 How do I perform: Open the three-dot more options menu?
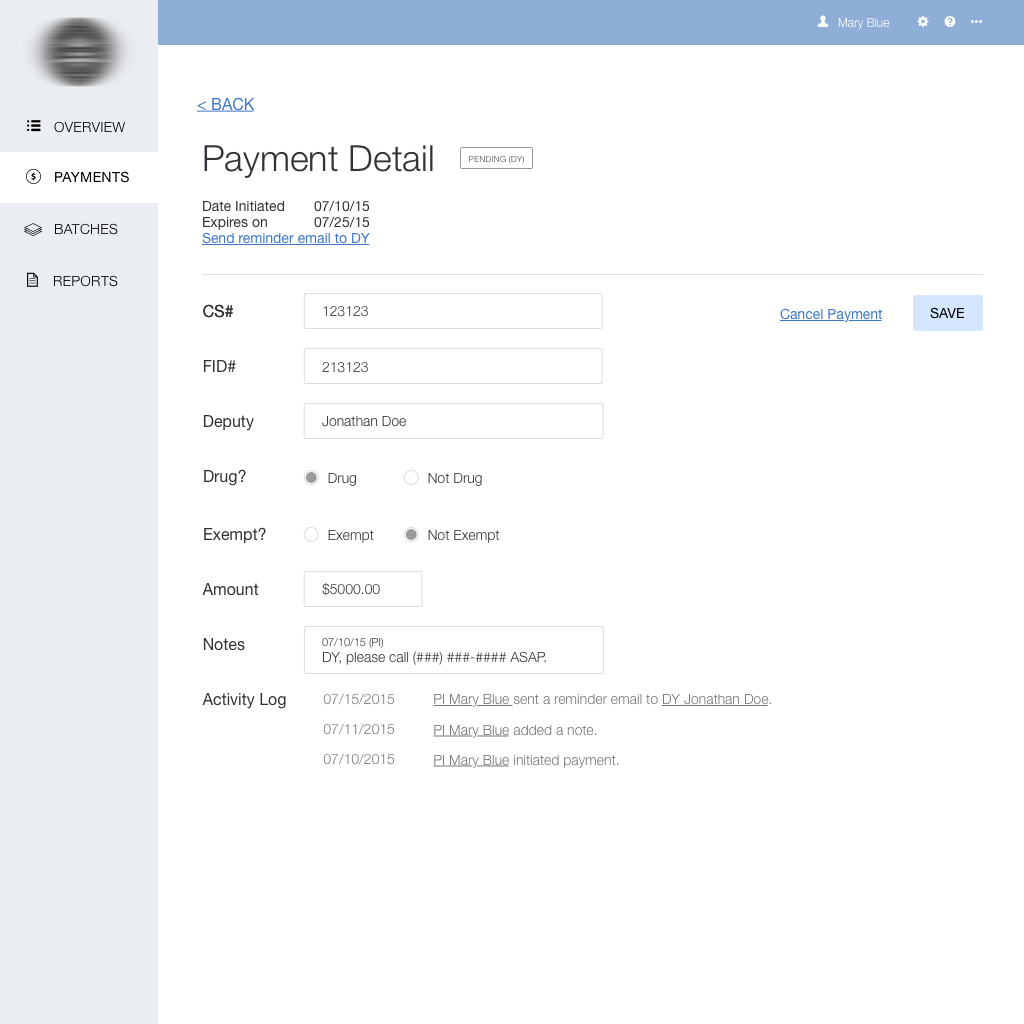[976, 22]
